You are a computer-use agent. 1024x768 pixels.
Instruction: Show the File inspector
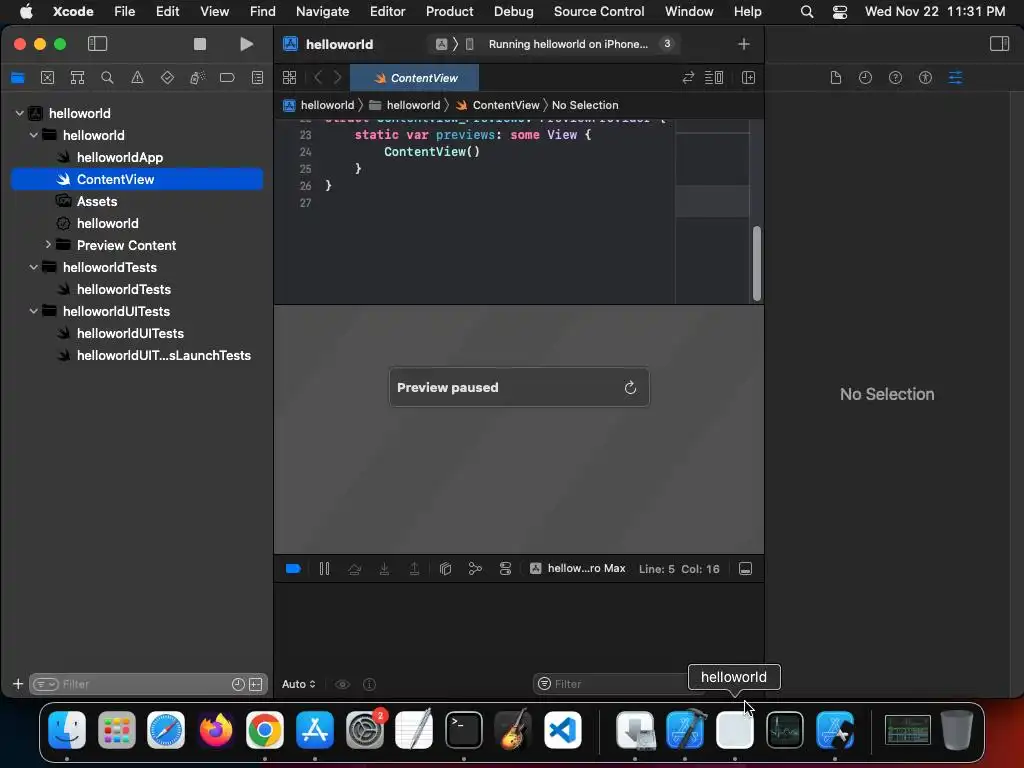(835, 78)
